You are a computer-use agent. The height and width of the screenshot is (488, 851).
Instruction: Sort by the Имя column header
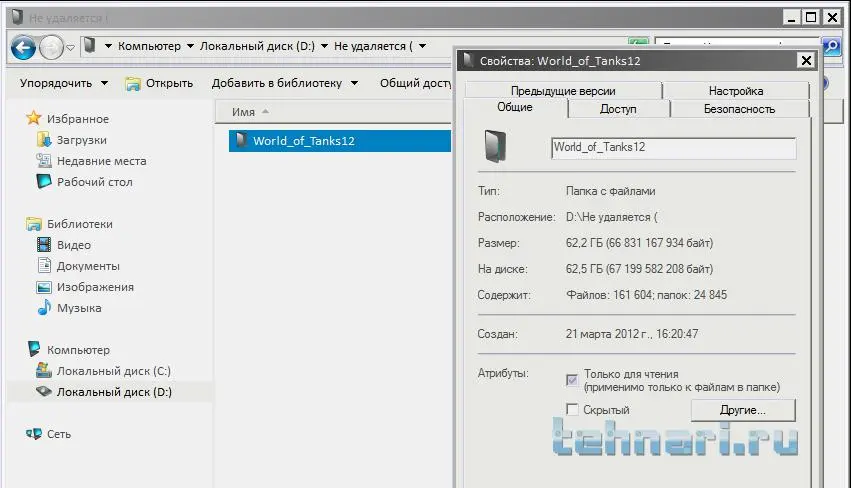(x=243, y=112)
